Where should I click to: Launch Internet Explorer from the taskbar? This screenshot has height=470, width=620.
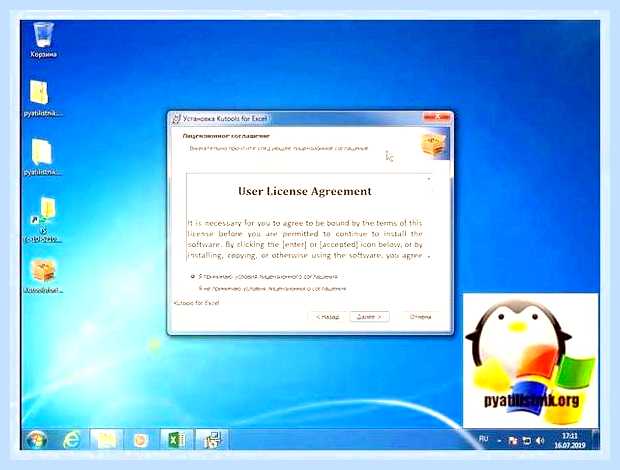[x=72, y=440]
